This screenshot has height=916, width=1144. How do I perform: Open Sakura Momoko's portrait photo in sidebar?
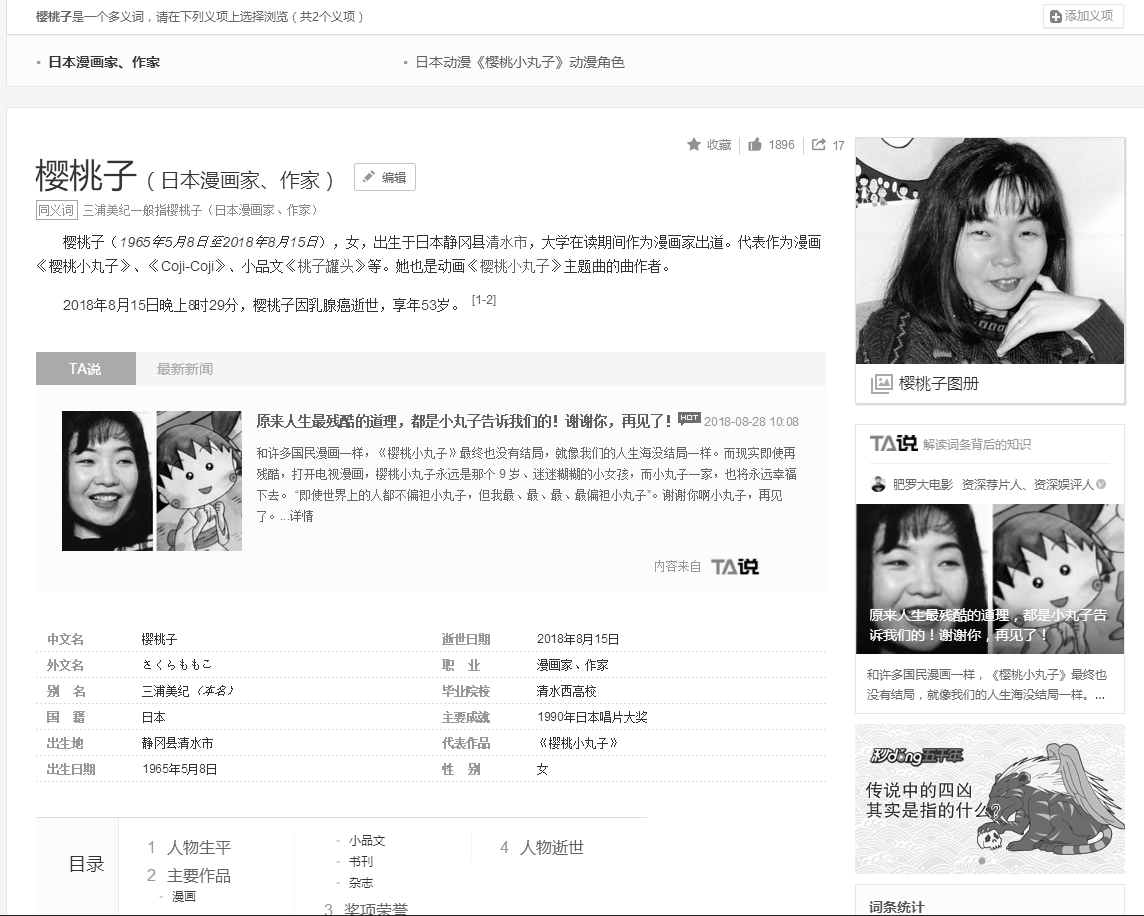pos(989,250)
